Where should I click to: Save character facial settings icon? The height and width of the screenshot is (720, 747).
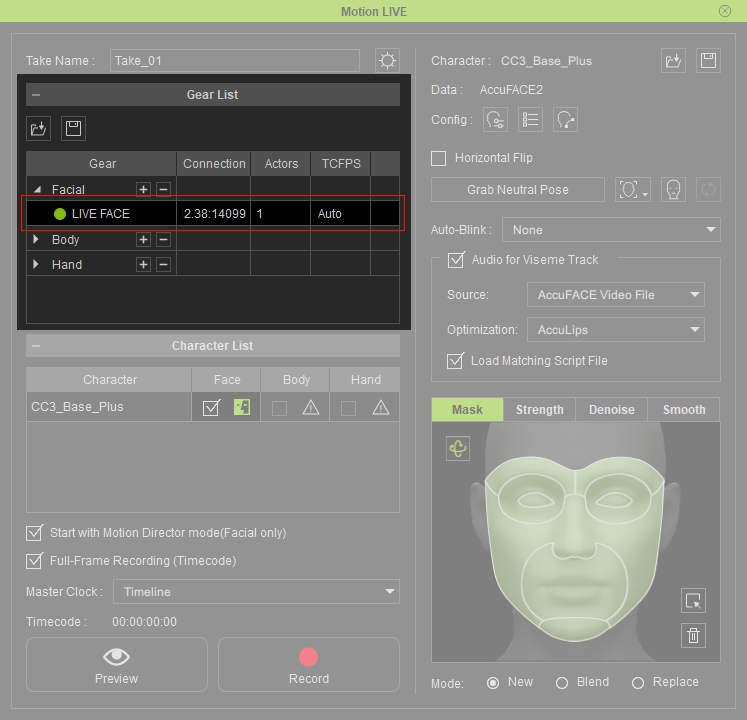[708, 61]
